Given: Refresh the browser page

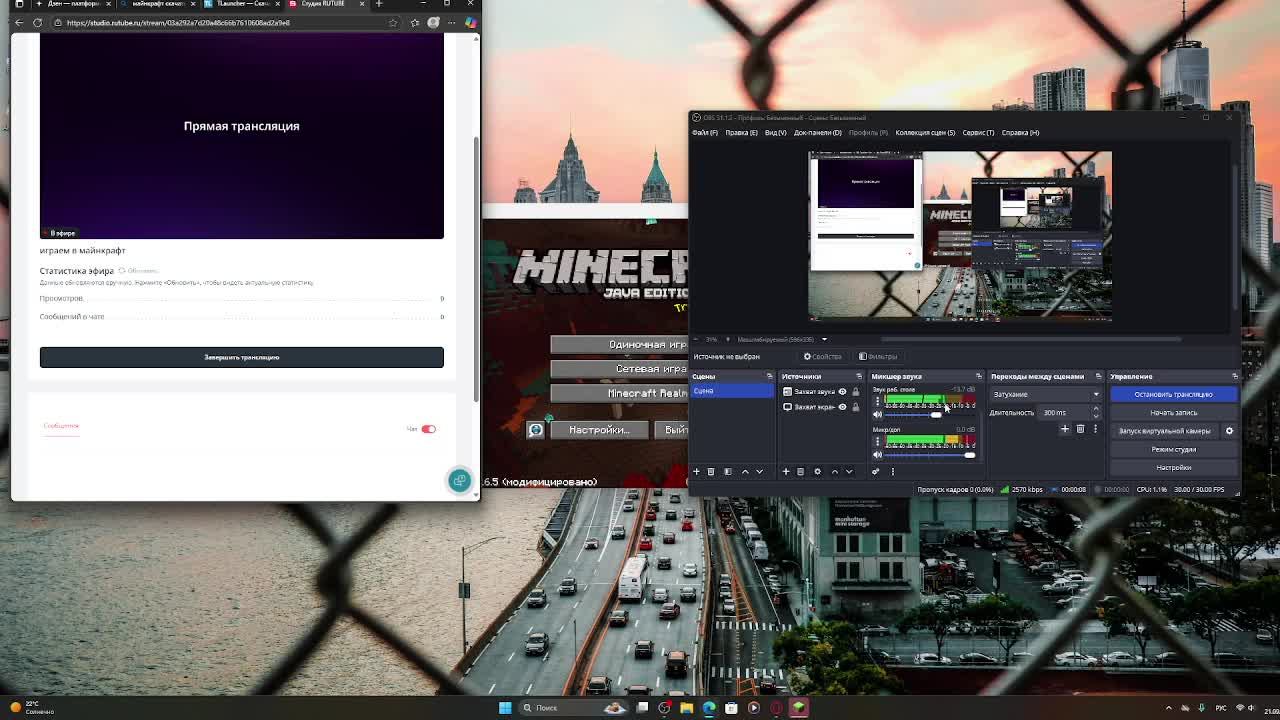Looking at the screenshot, I should click(x=38, y=23).
